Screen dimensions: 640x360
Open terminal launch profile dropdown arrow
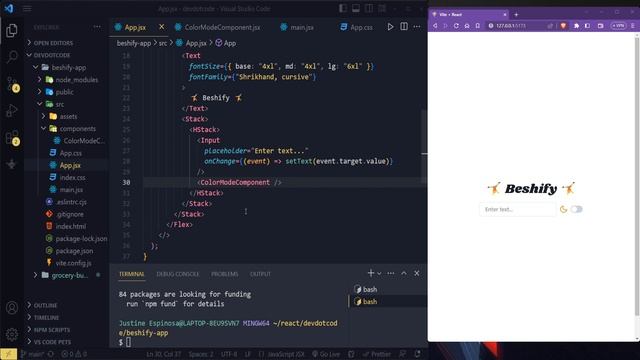pos(379,273)
